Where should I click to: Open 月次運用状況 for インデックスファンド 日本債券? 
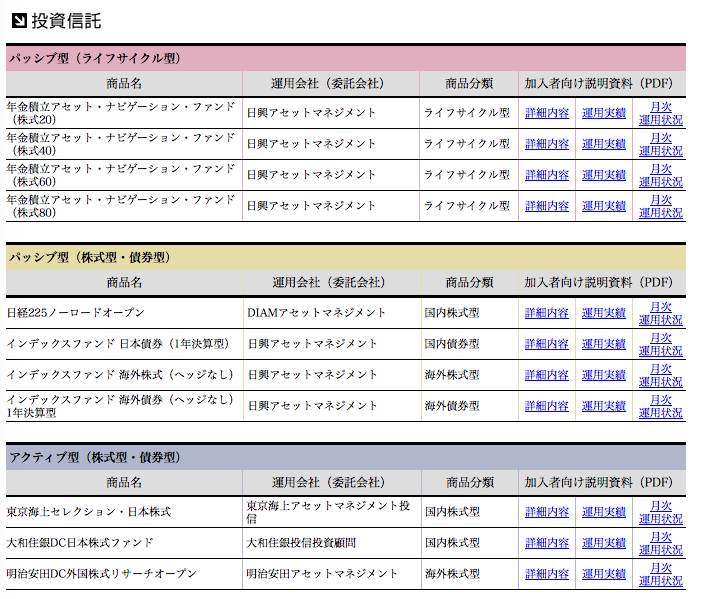point(661,344)
